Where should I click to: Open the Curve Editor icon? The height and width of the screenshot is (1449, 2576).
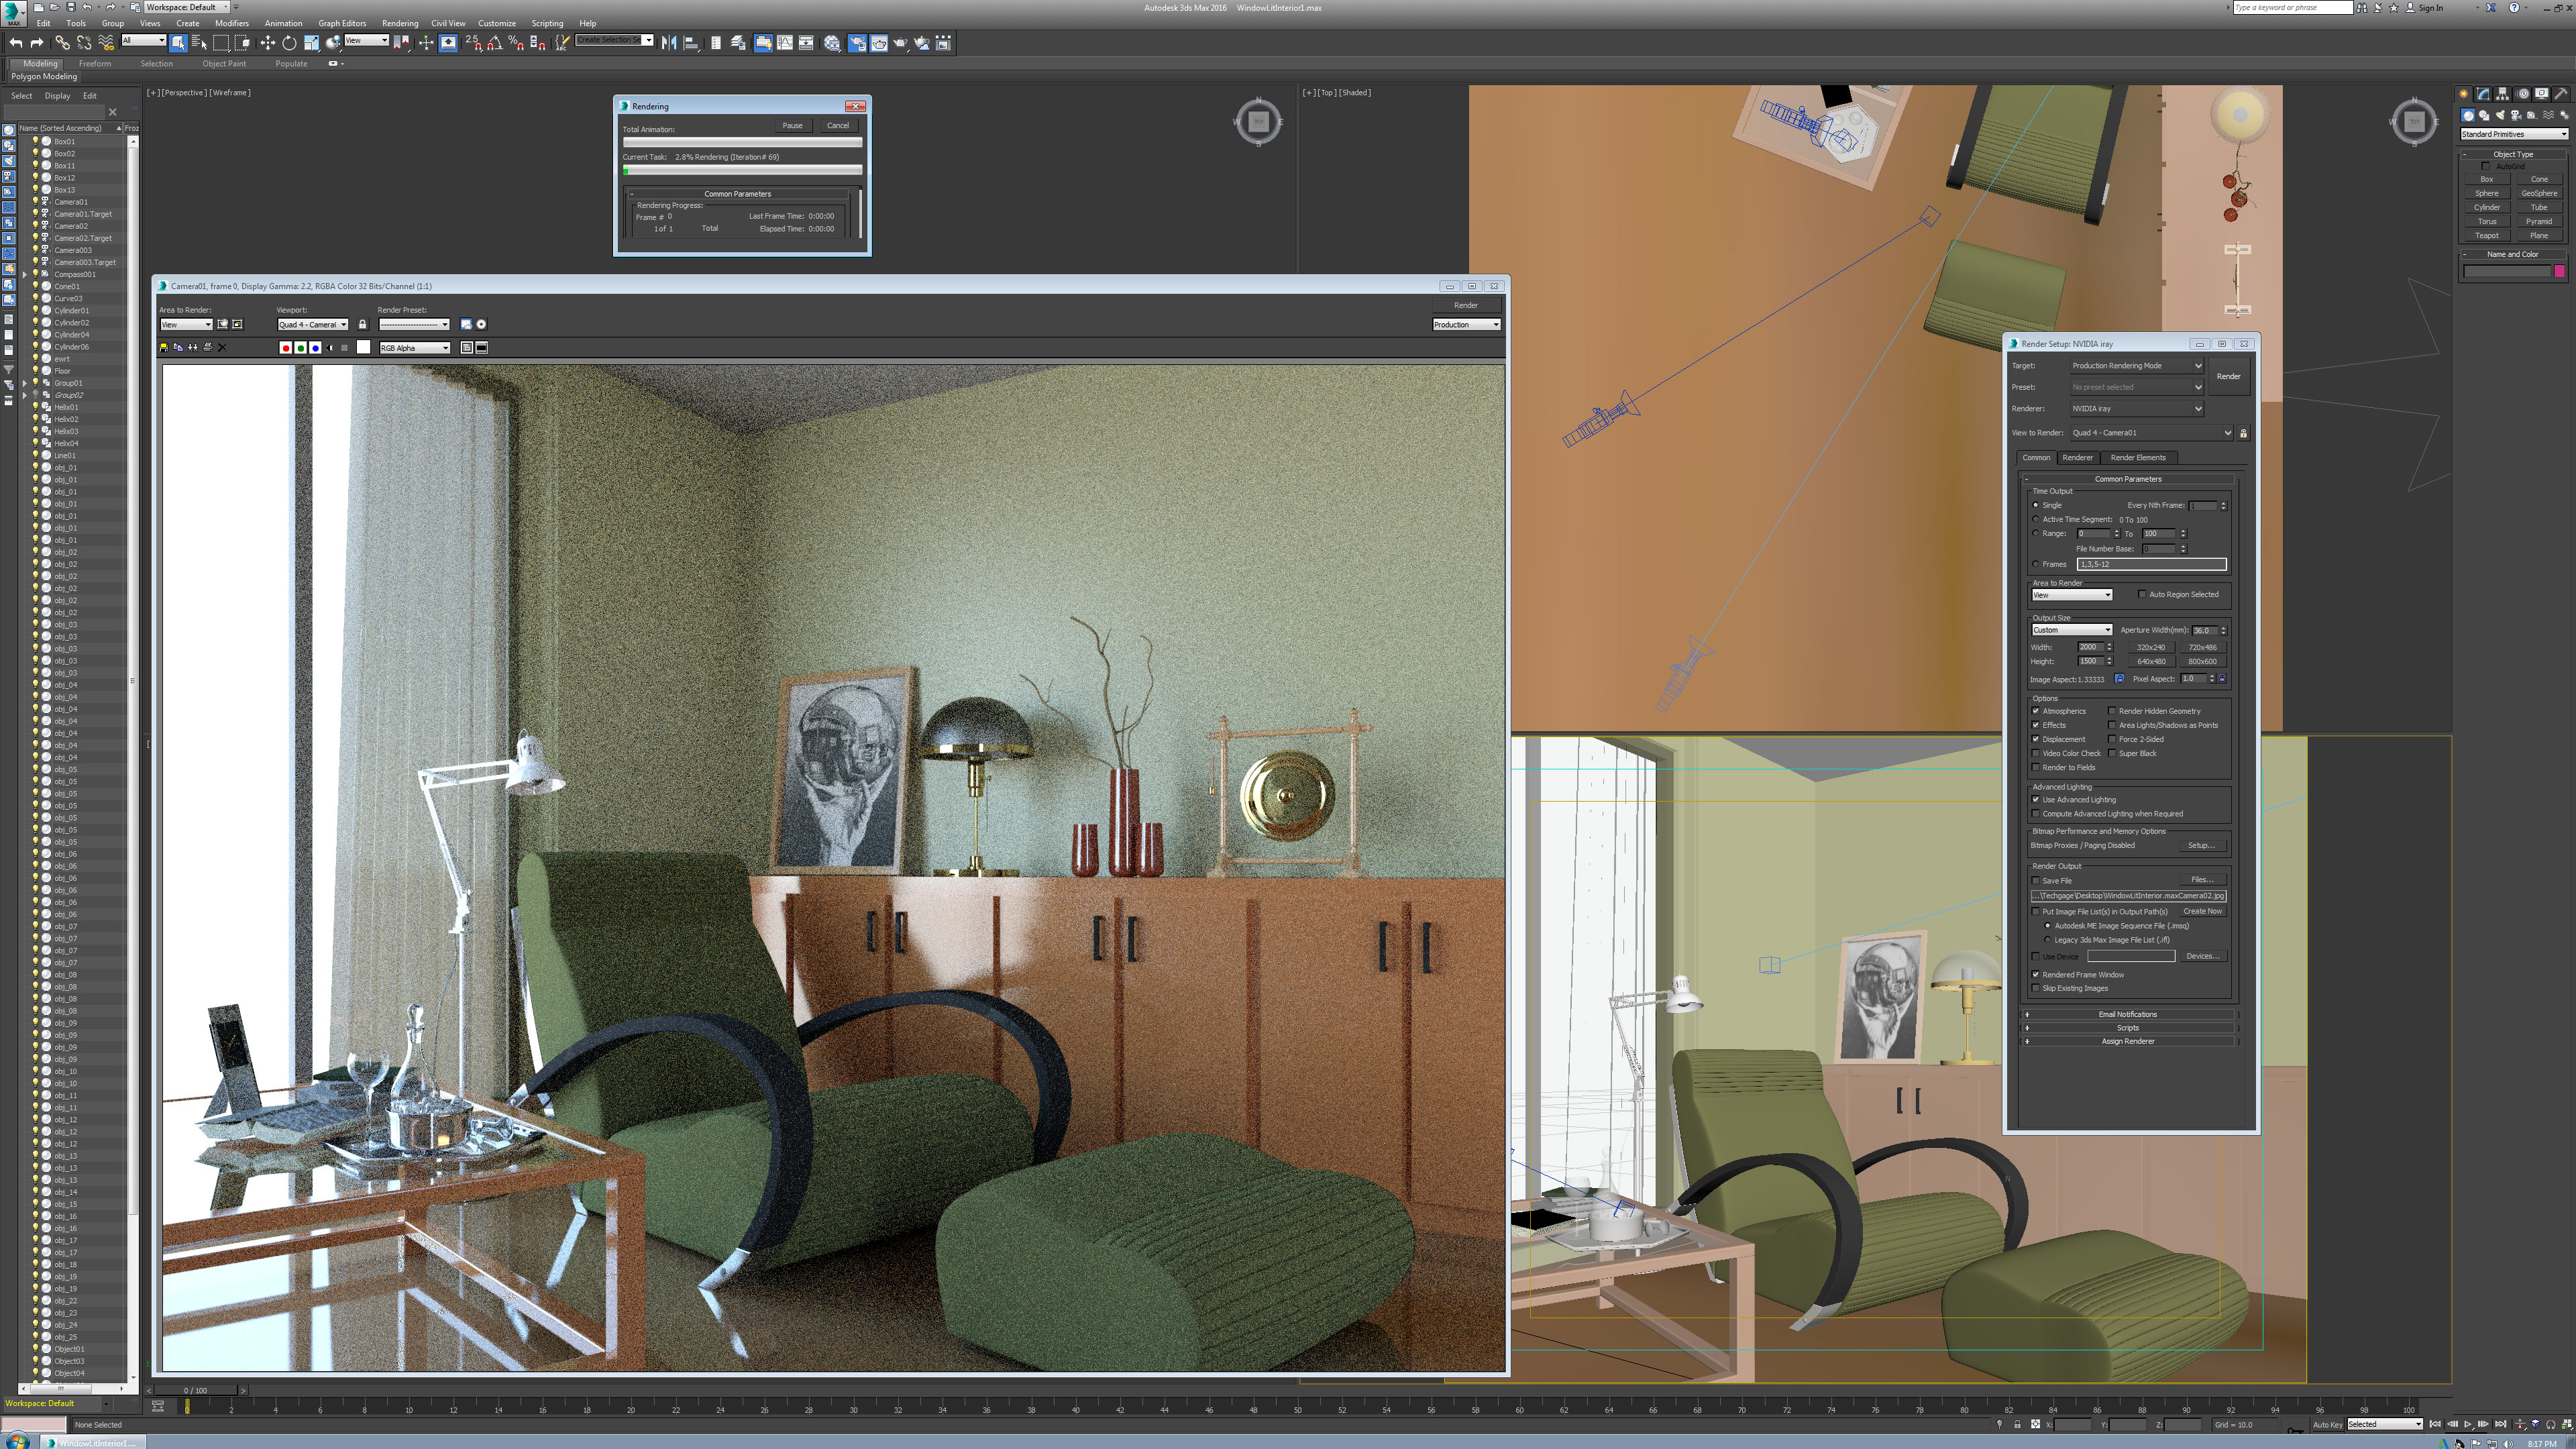click(784, 42)
